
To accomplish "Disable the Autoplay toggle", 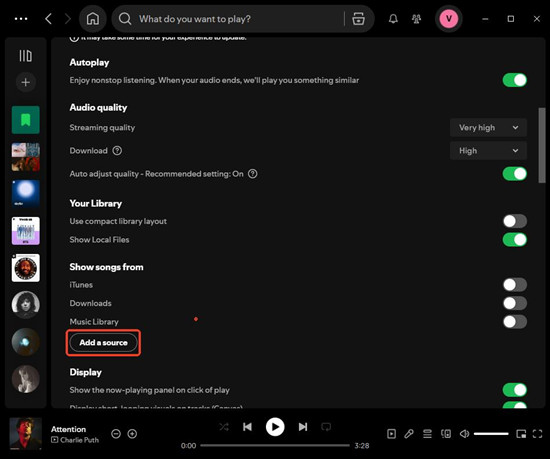I will 515,80.
